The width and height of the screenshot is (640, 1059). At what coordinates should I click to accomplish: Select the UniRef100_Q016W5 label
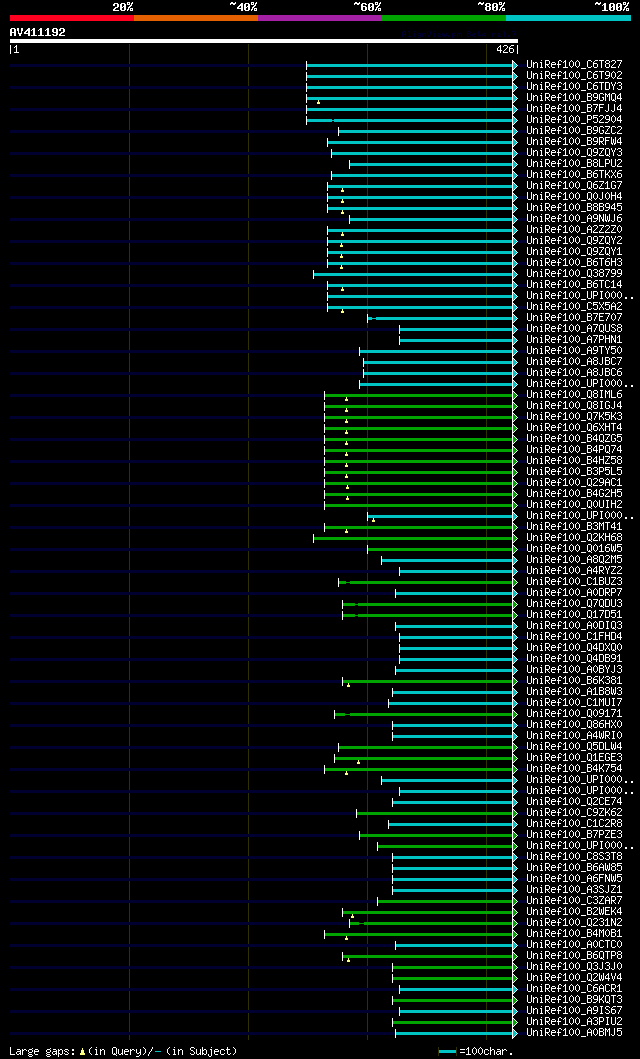[575, 549]
